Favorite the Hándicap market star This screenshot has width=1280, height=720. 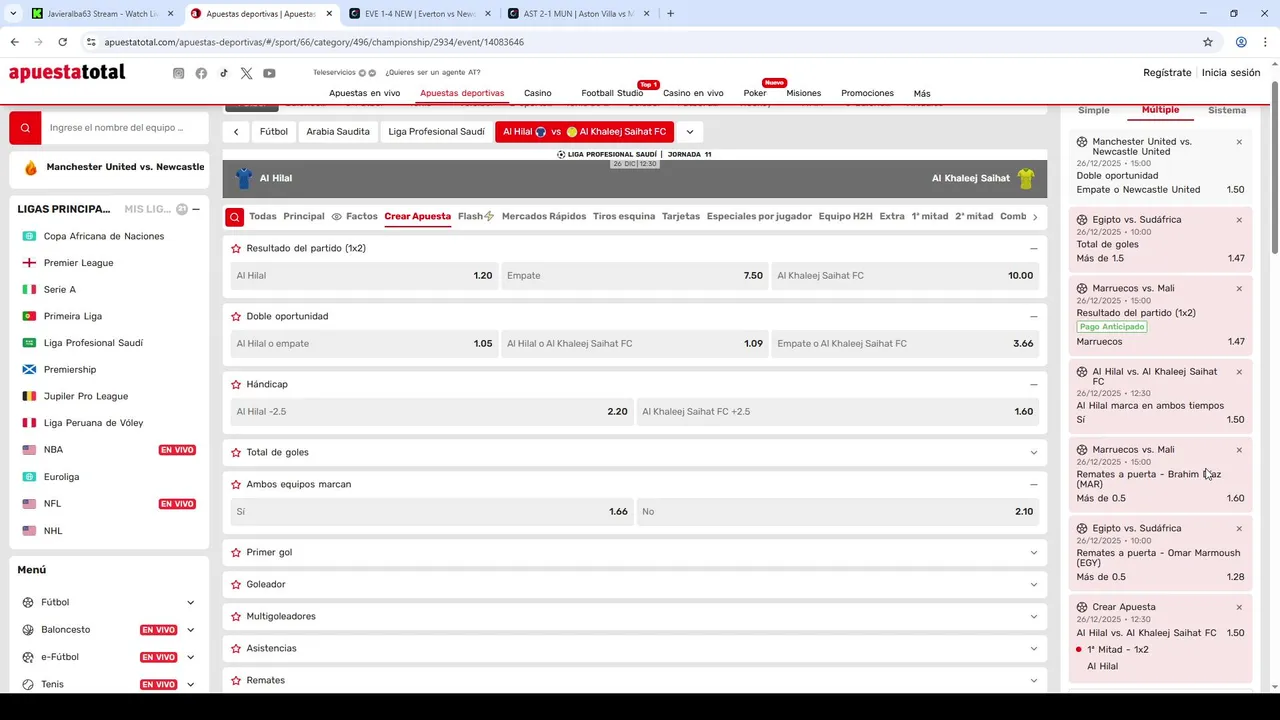[236, 384]
